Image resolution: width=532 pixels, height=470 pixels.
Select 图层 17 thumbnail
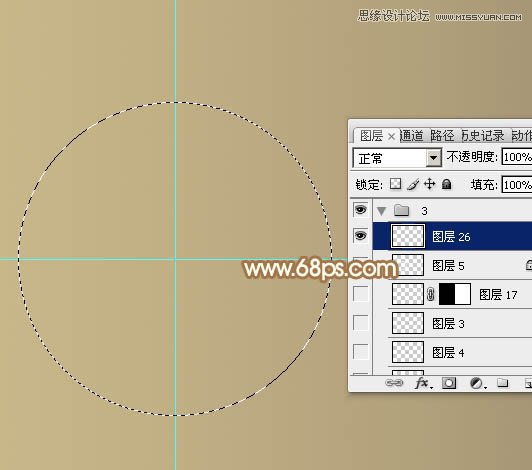coord(408,294)
